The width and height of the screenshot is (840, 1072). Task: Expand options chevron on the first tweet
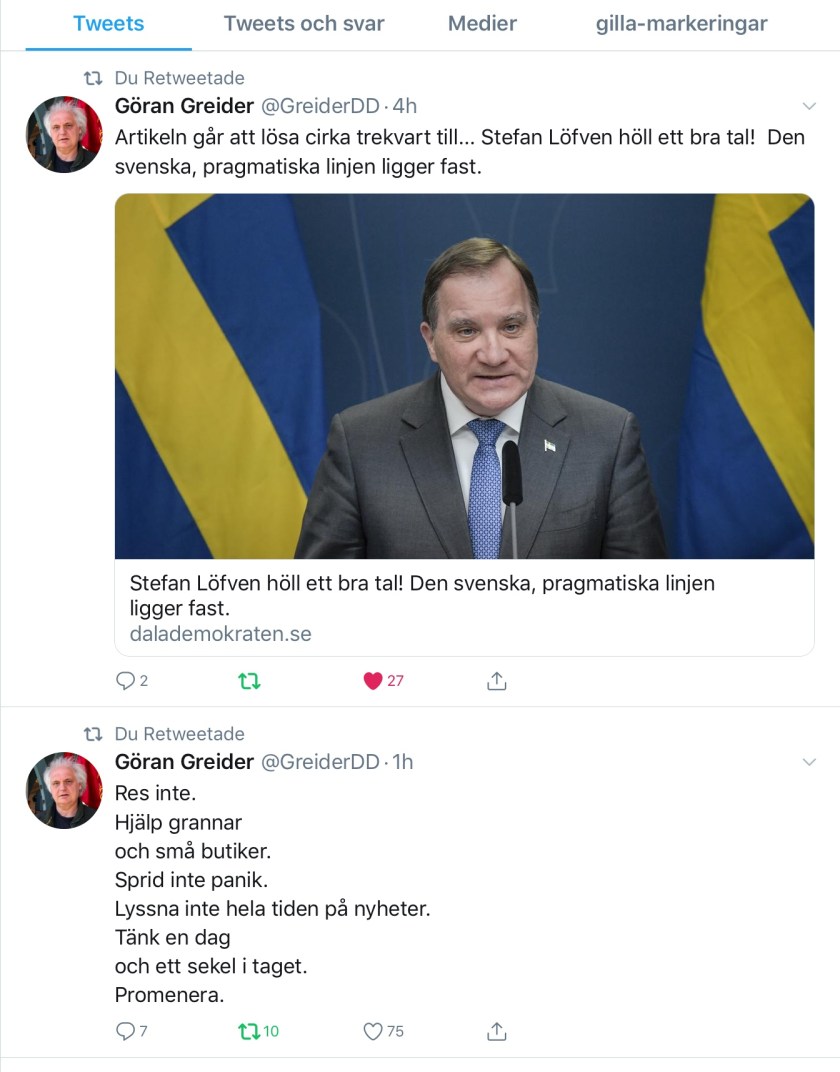click(809, 107)
